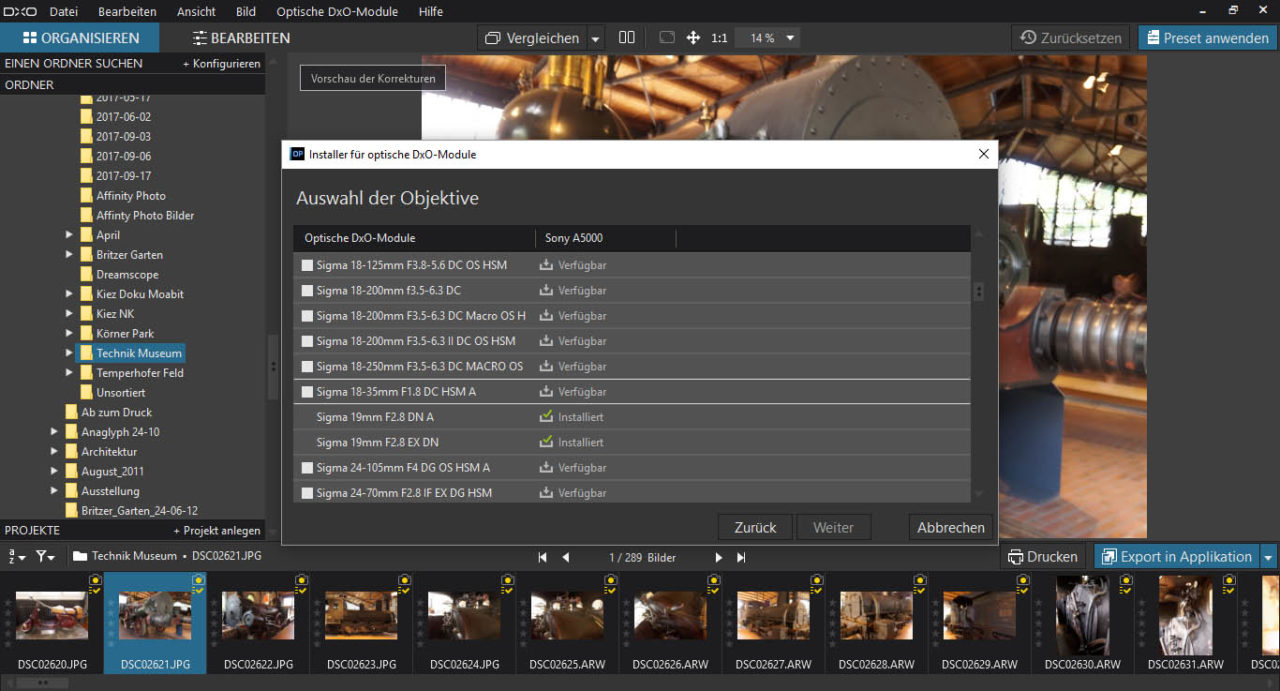The height and width of the screenshot is (691, 1280).
Task: Select the pan (move) tool icon
Action: pos(693,38)
